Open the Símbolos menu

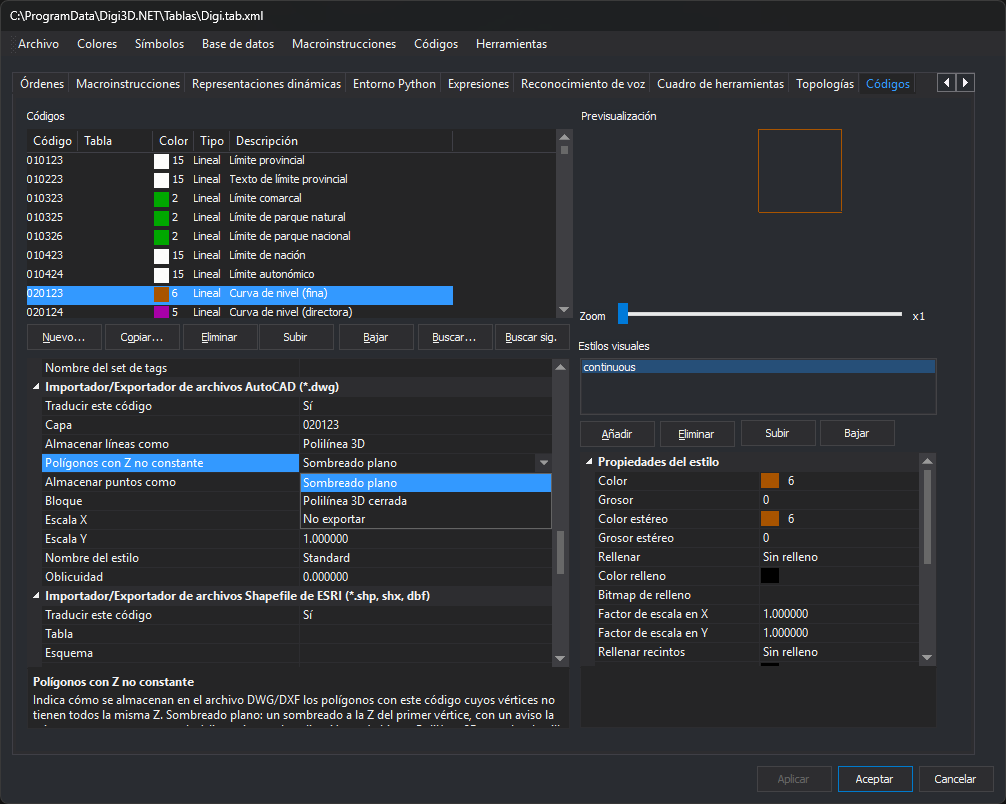[159, 44]
